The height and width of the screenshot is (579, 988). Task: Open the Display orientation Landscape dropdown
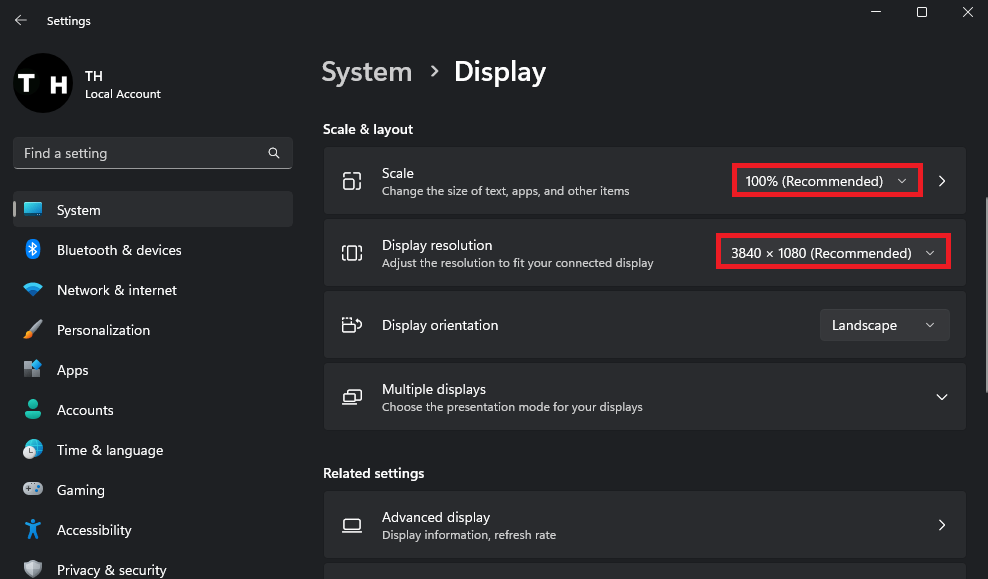(884, 325)
